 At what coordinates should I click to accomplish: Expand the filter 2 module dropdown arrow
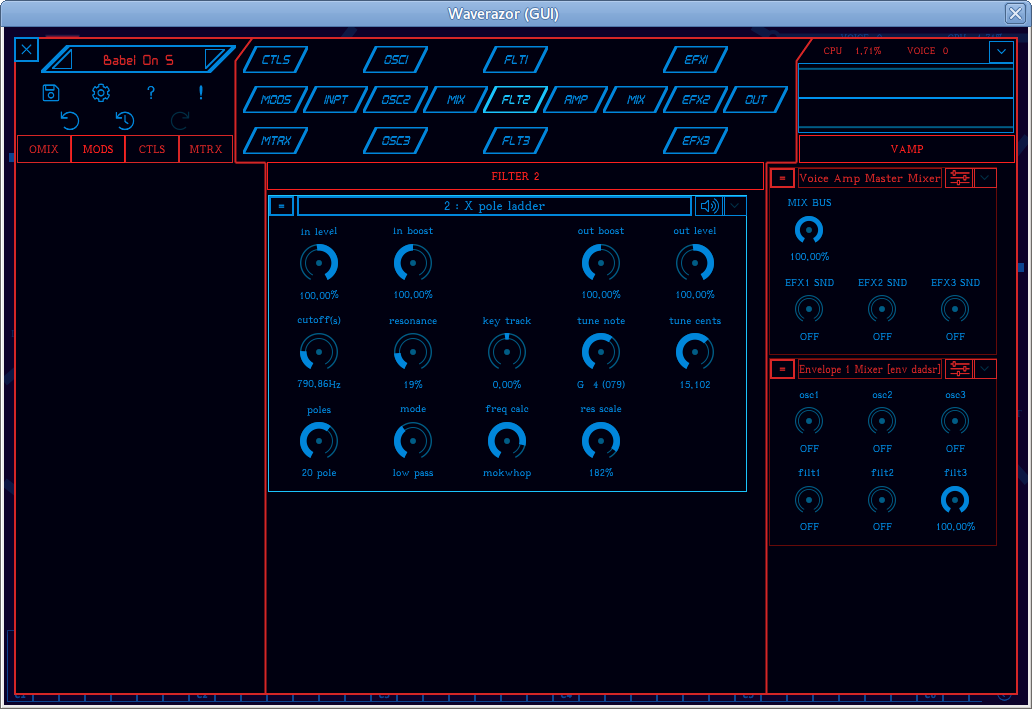point(735,206)
